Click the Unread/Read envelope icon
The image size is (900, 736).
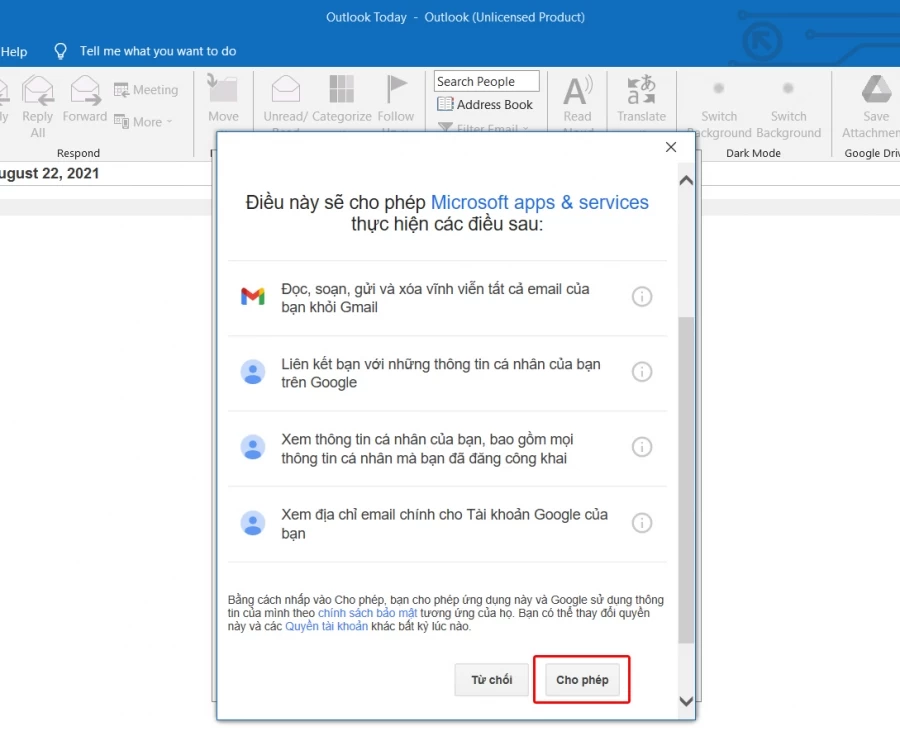(286, 88)
